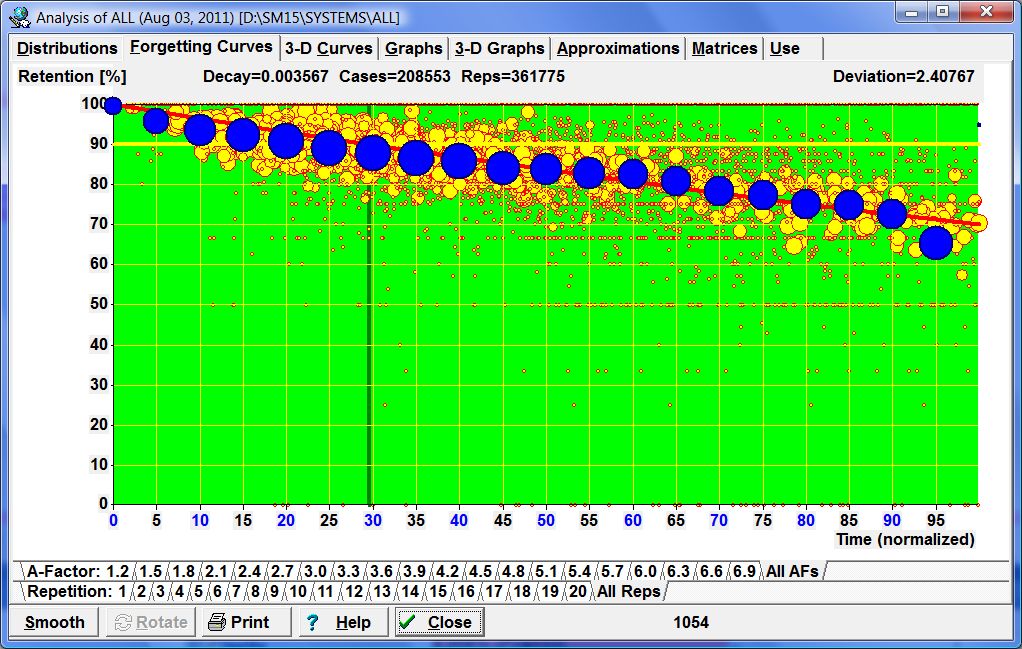Image resolution: width=1022 pixels, height=649 pixels.
Task: Switch to the Graphs tab
Action: click(413, 48)
